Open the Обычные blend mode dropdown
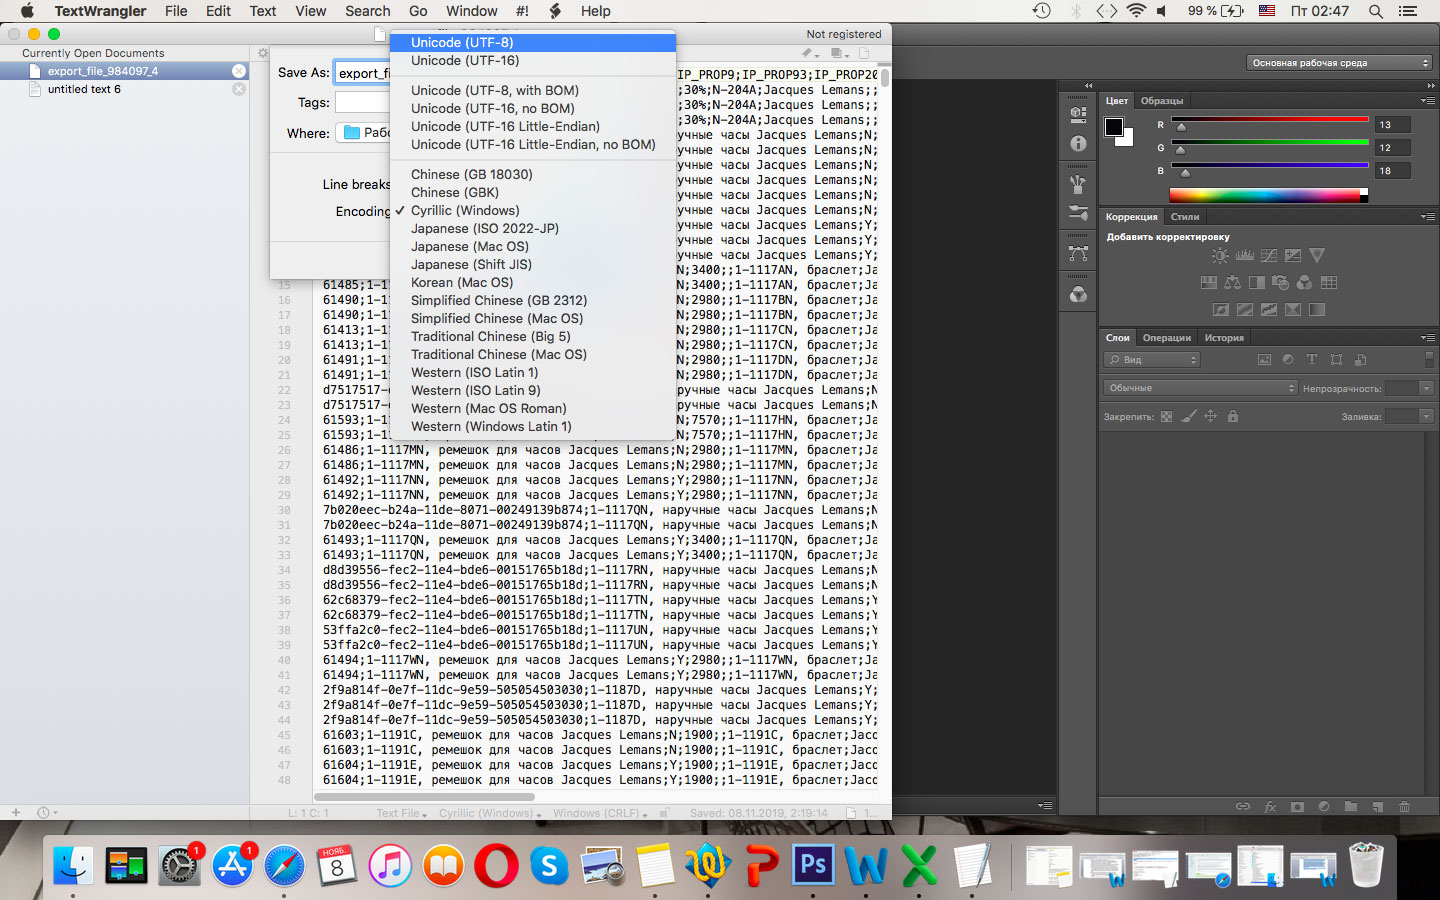The width and height of the screenshot is (1440, 900). point(1200,388)
